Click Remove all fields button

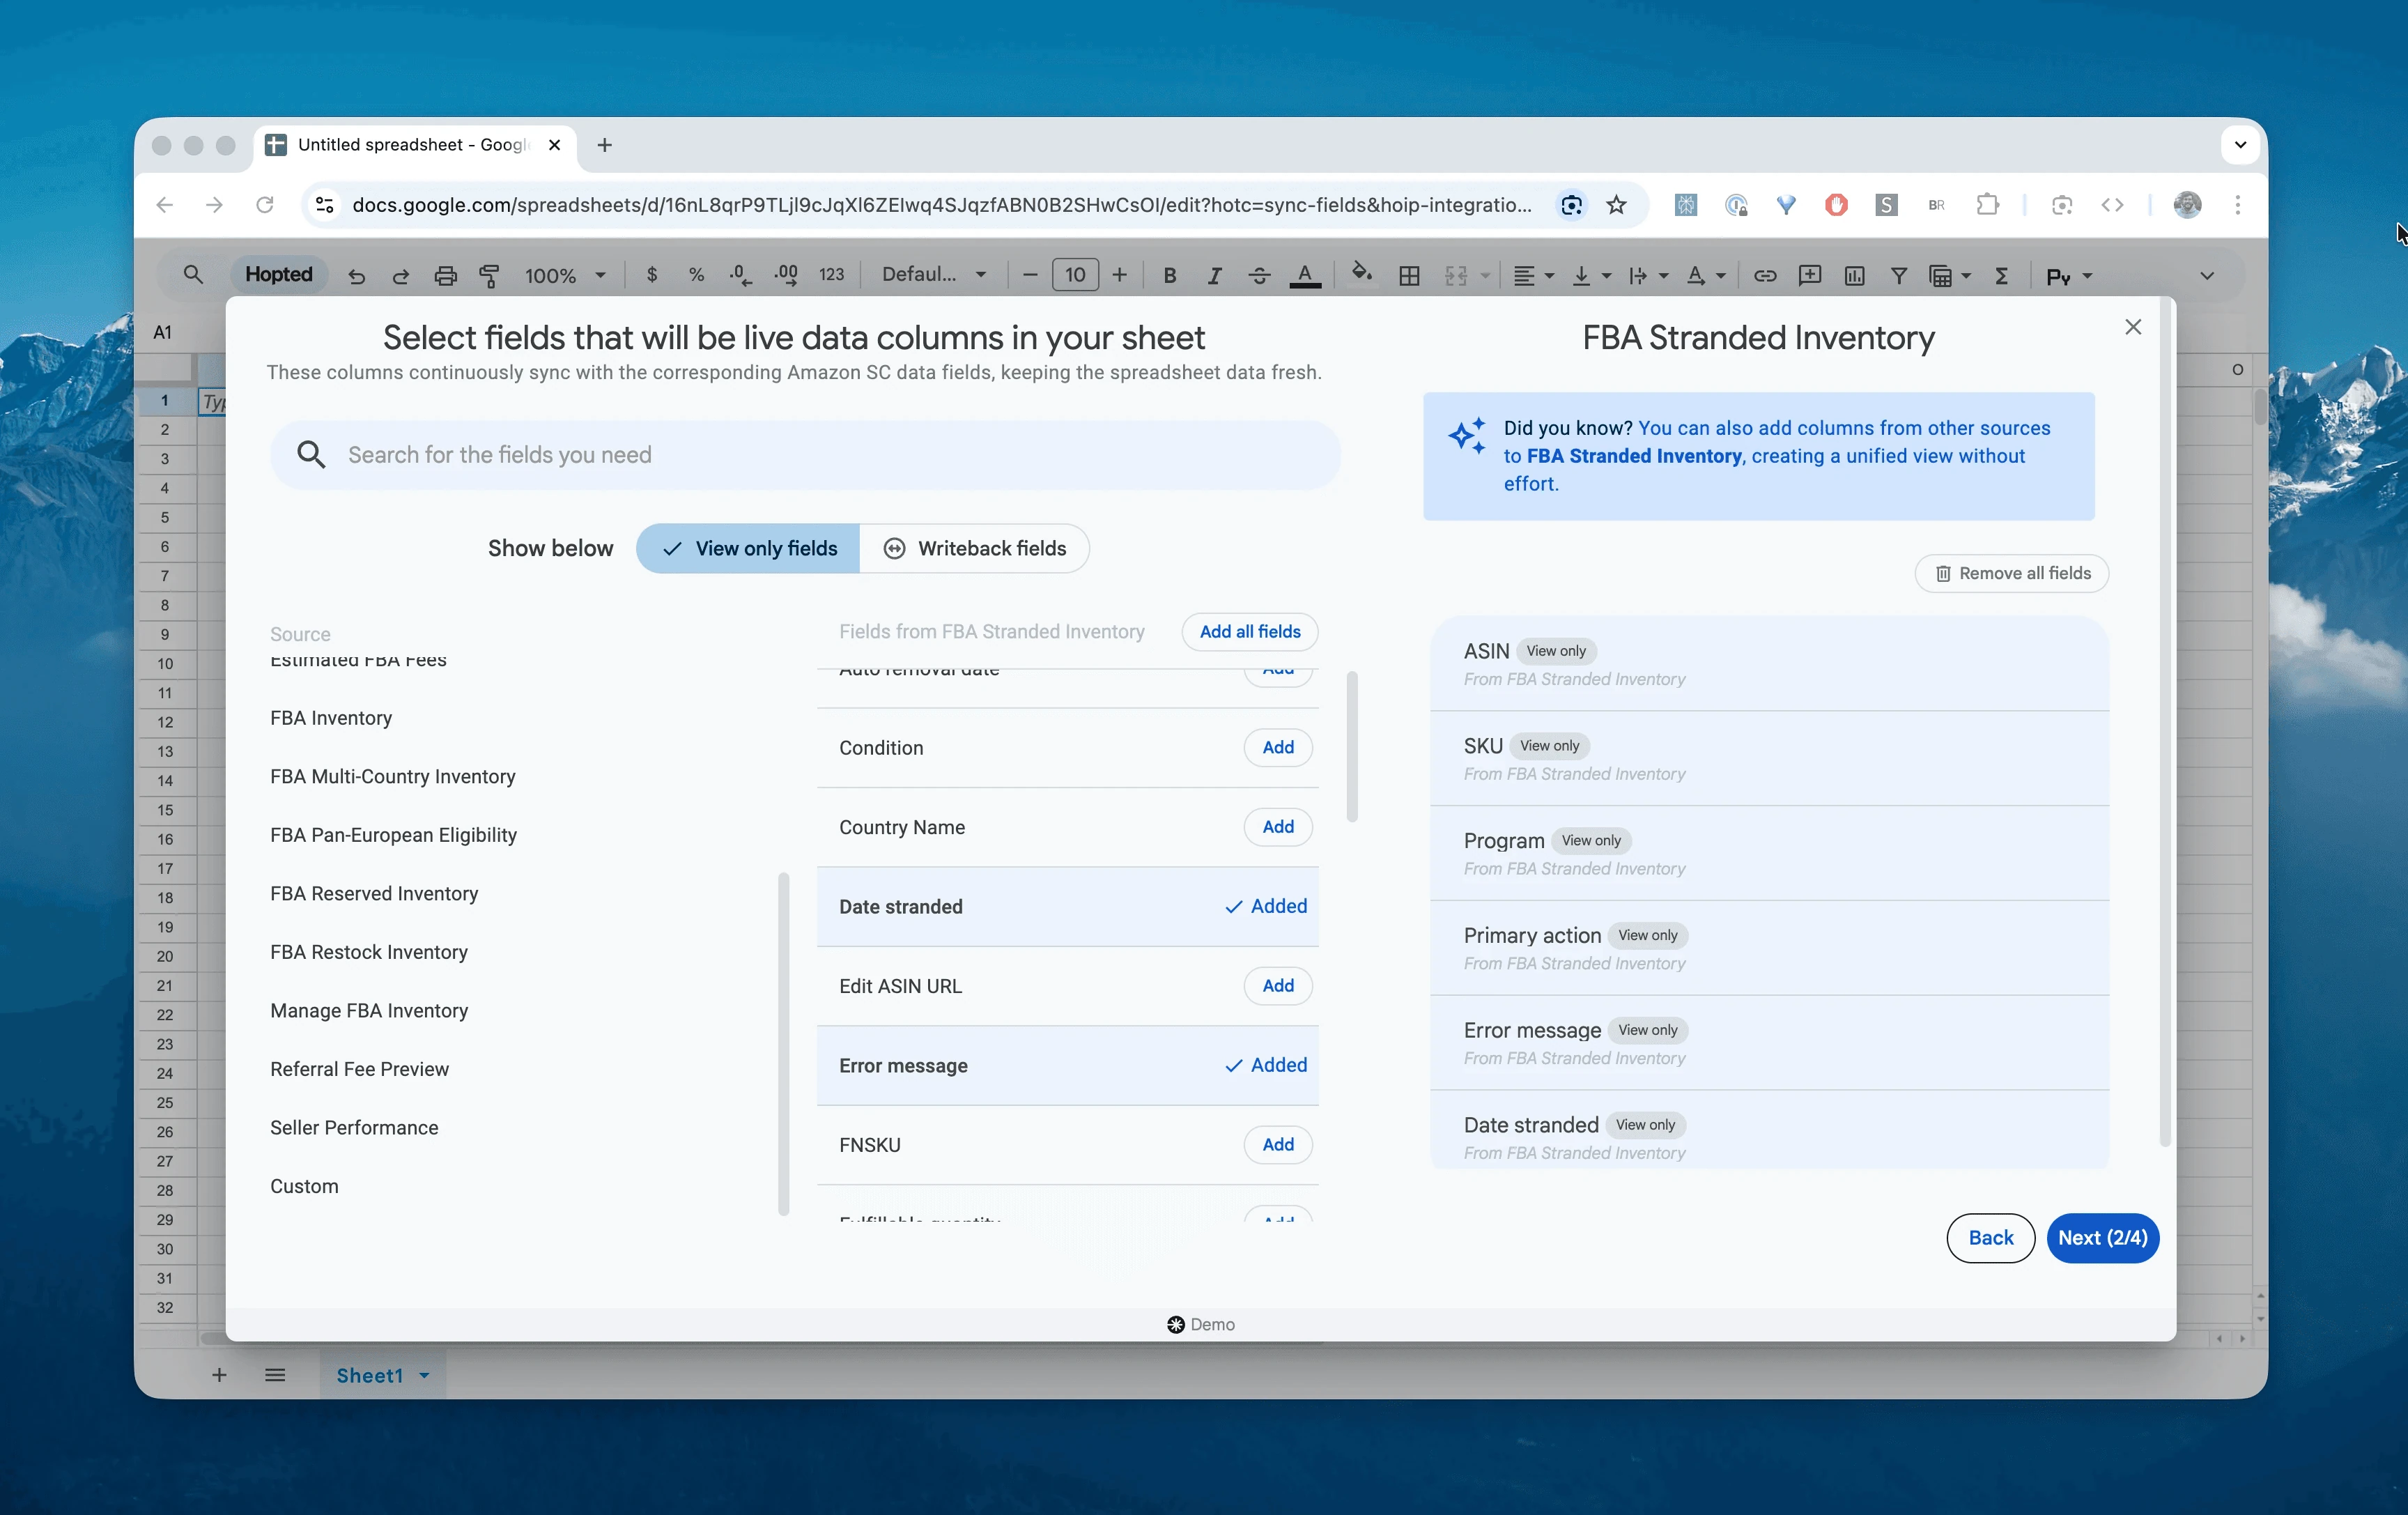click(2011, 573)
